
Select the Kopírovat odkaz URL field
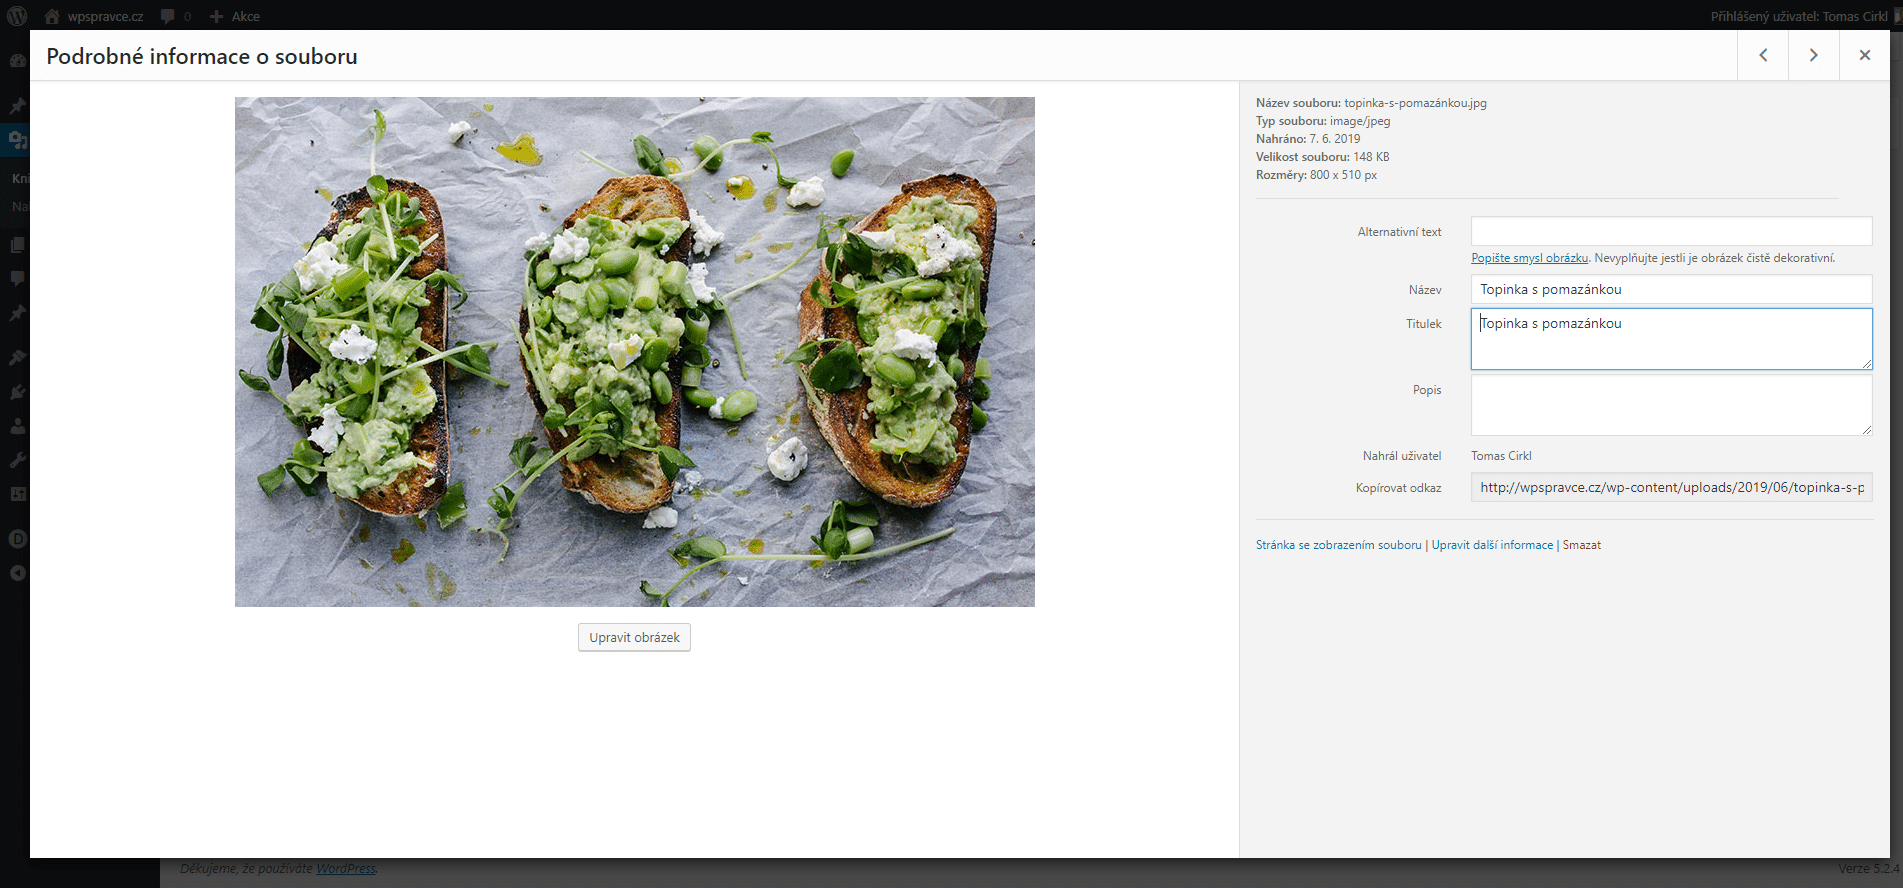tap(1670, 487)
